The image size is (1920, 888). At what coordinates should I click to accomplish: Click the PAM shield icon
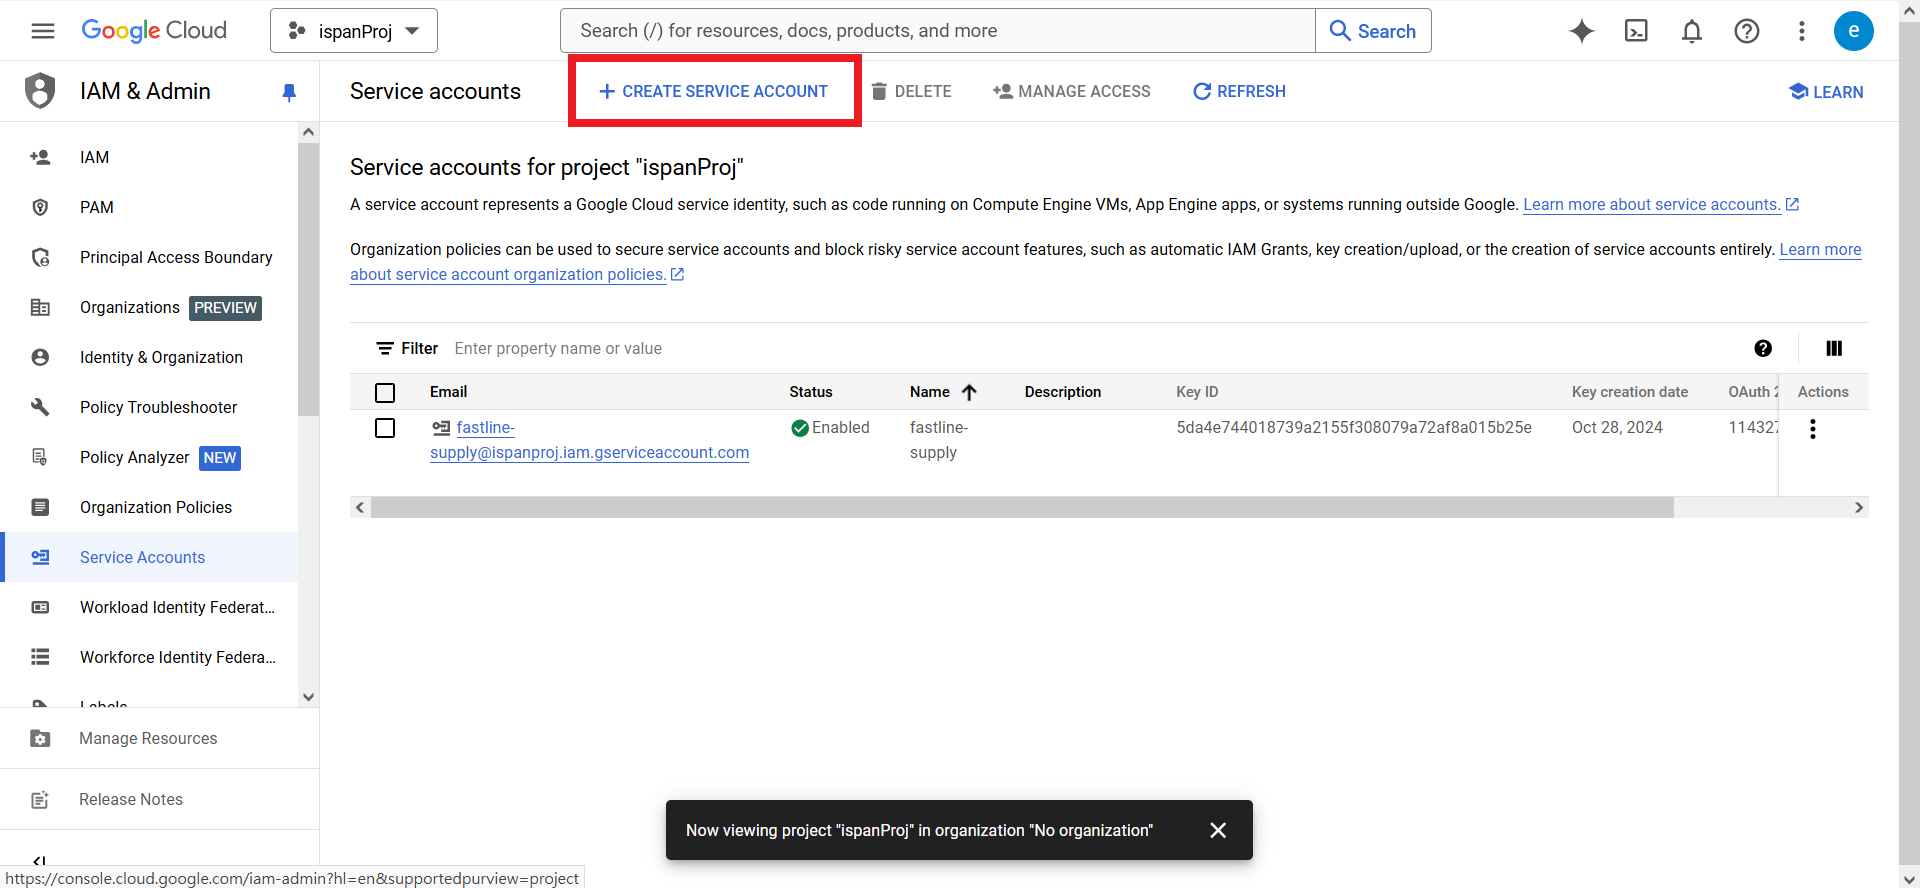[40, 207]
